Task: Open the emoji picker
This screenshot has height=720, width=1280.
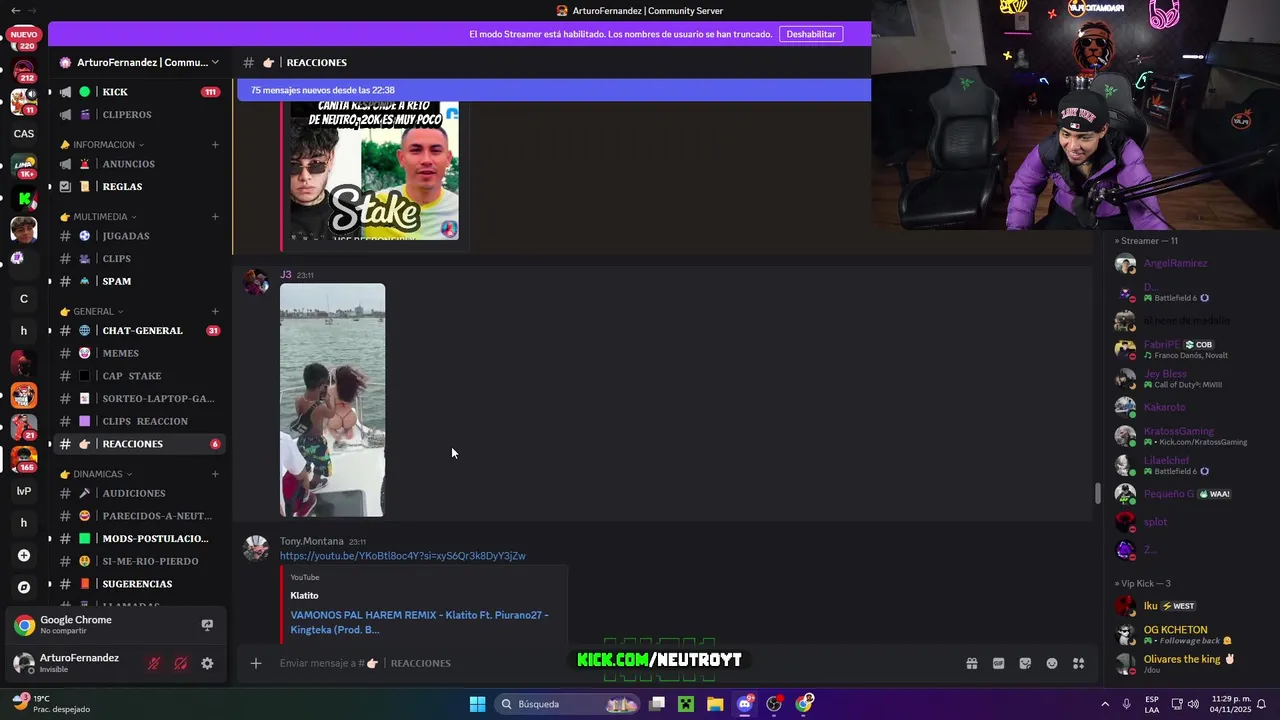Action: (1052, 663)
